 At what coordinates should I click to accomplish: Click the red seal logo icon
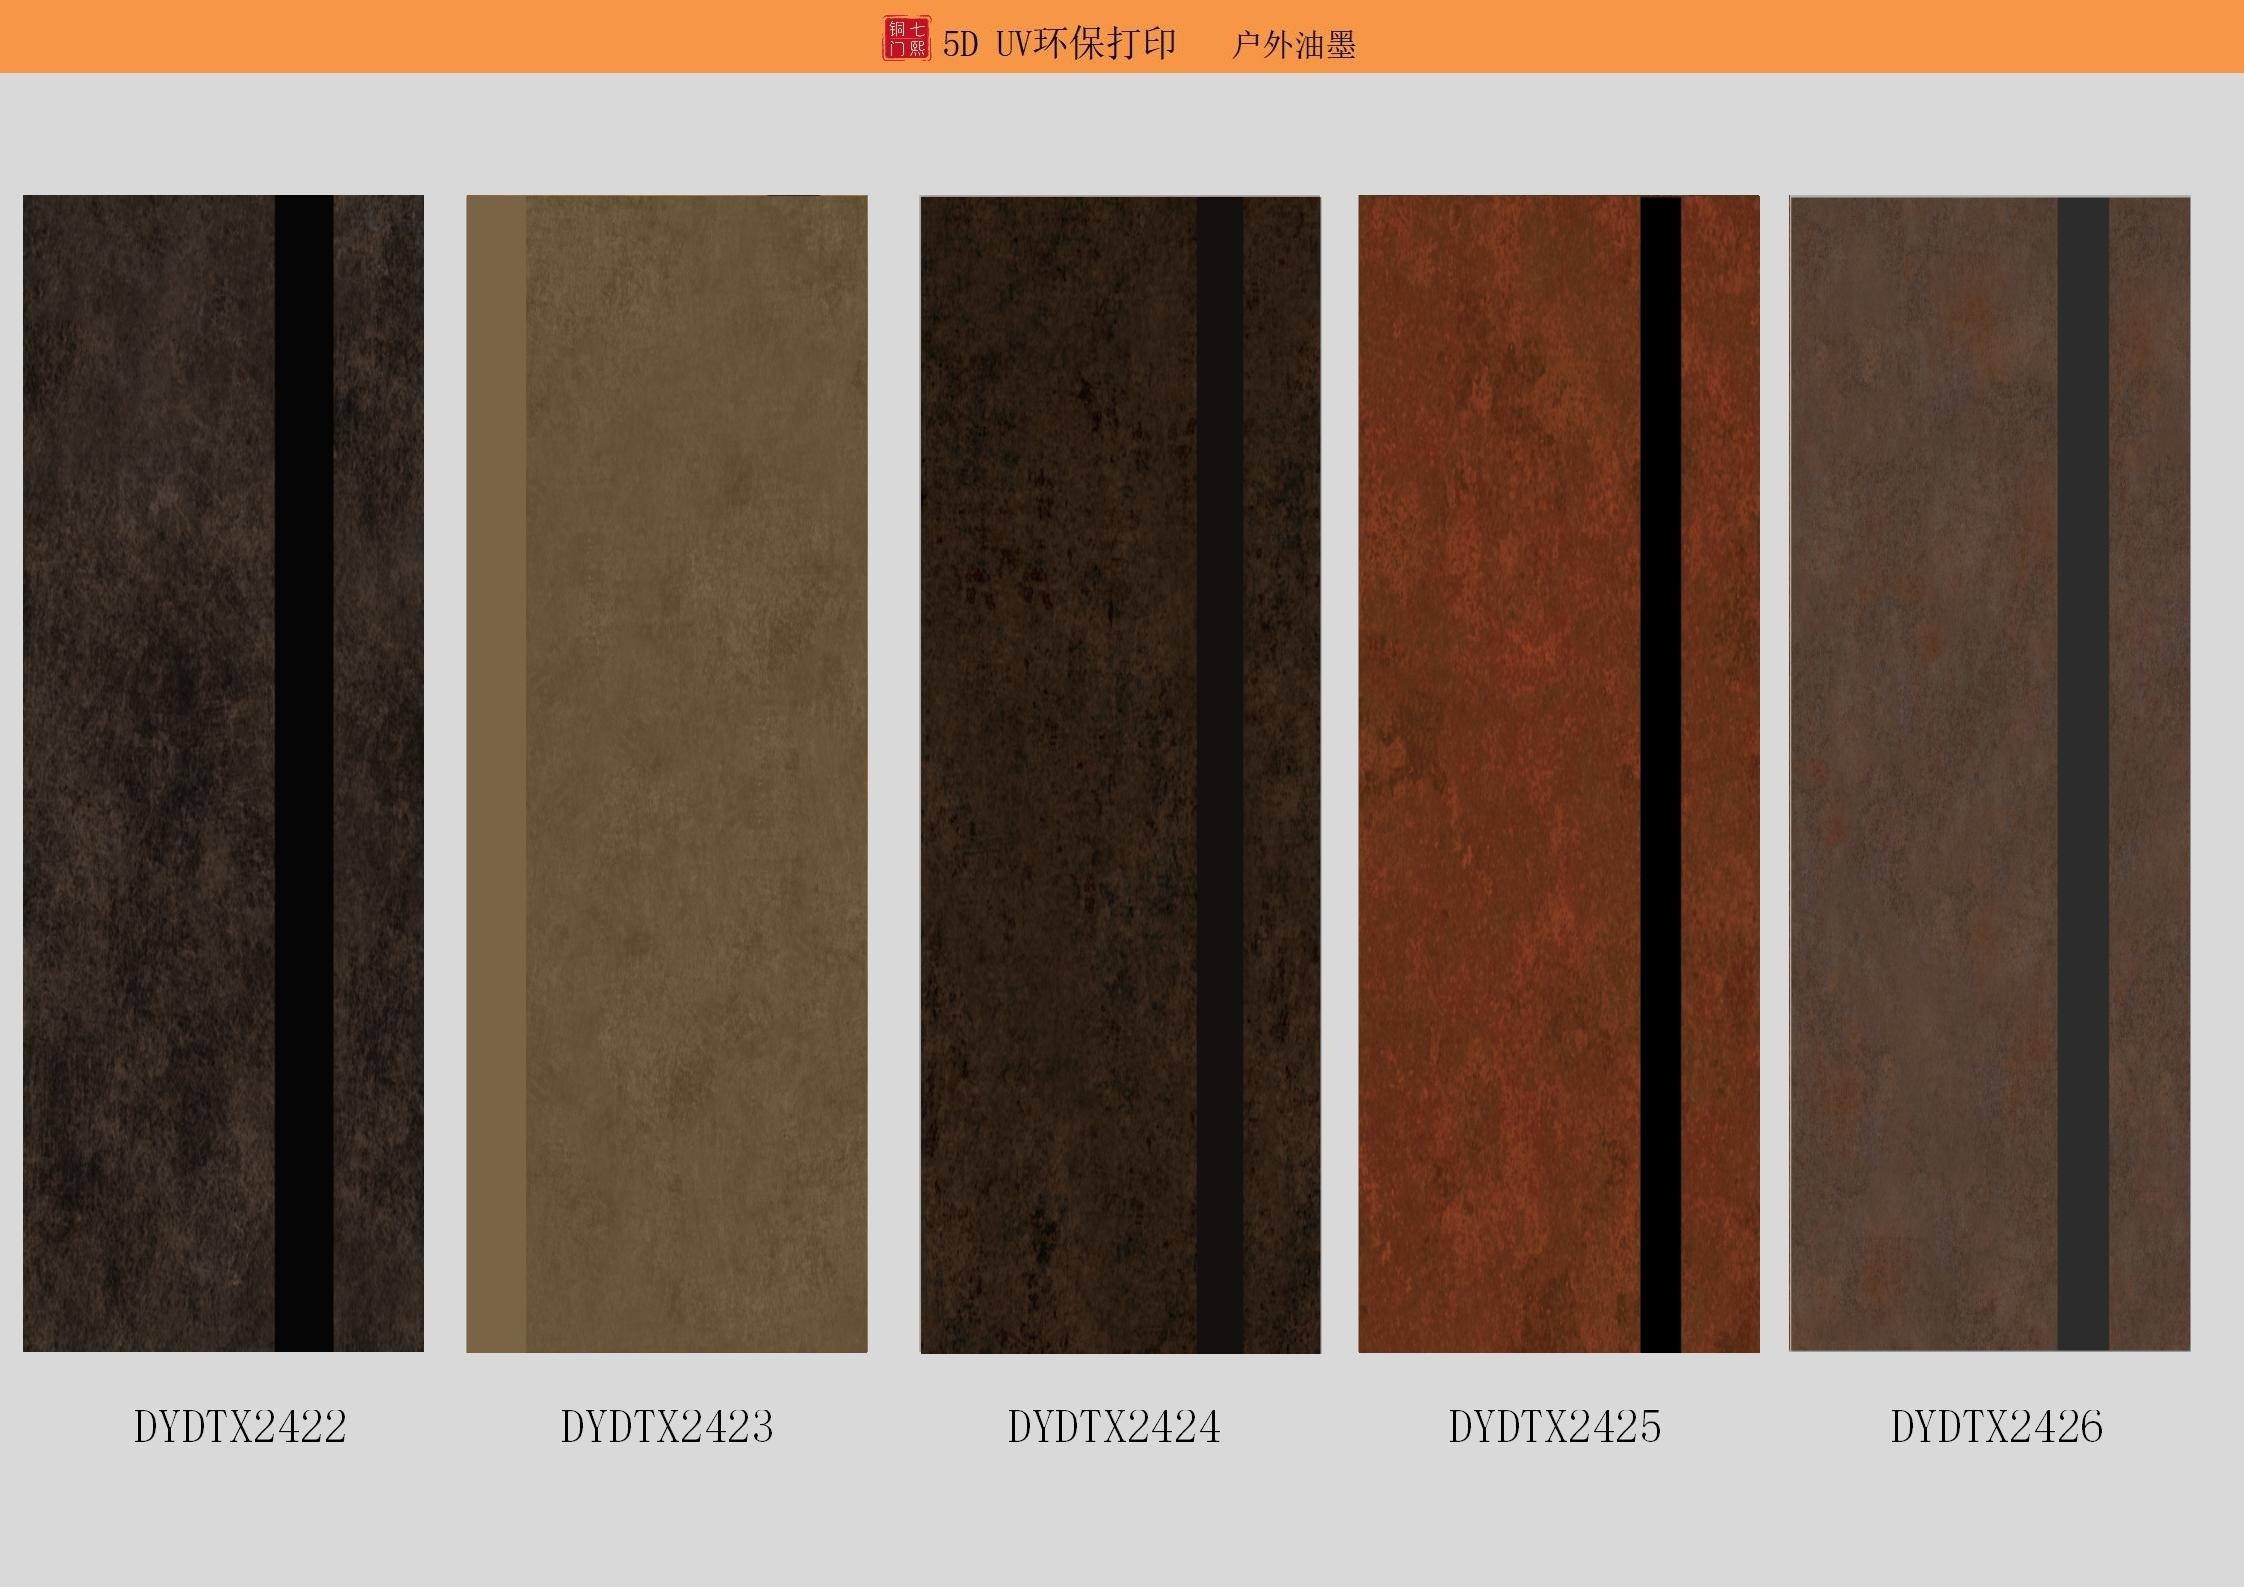coord(906,39)
